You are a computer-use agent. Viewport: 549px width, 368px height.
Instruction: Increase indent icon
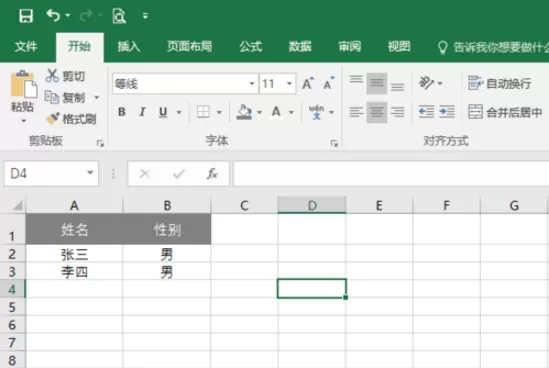click(447, 112)
